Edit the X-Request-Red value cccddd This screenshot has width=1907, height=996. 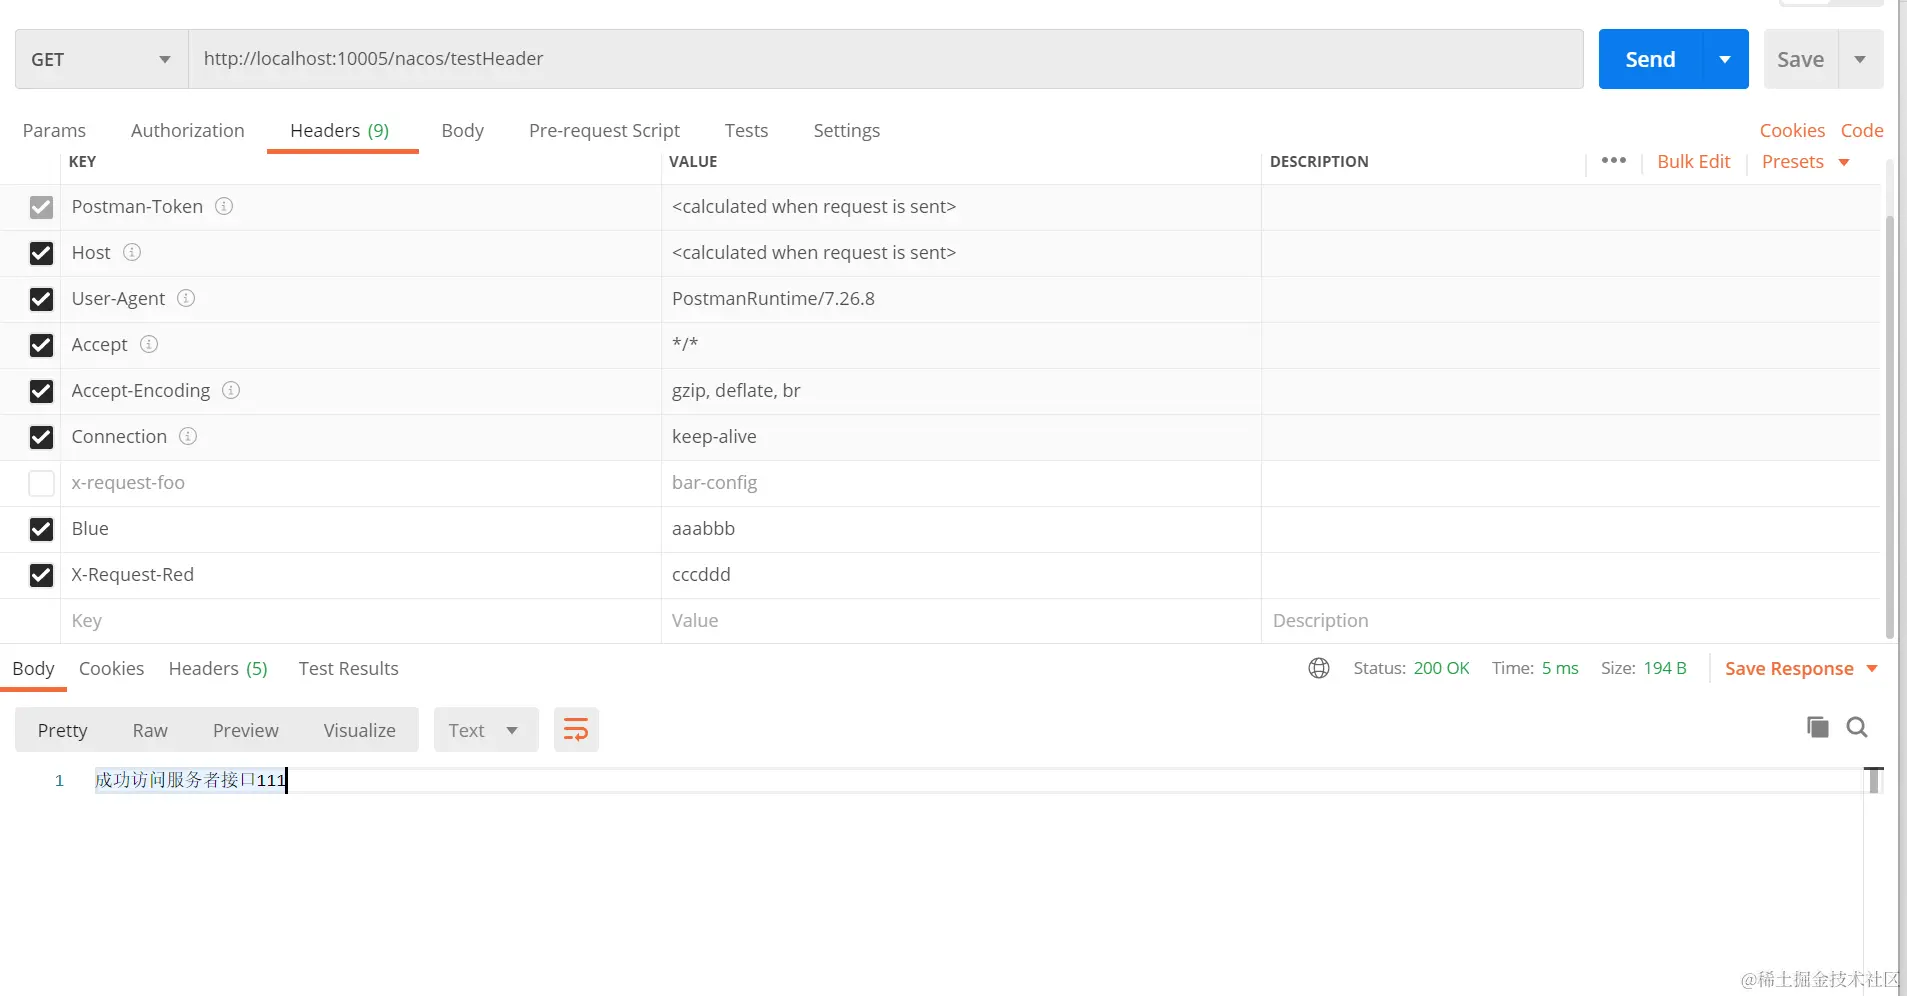(960, 574)
